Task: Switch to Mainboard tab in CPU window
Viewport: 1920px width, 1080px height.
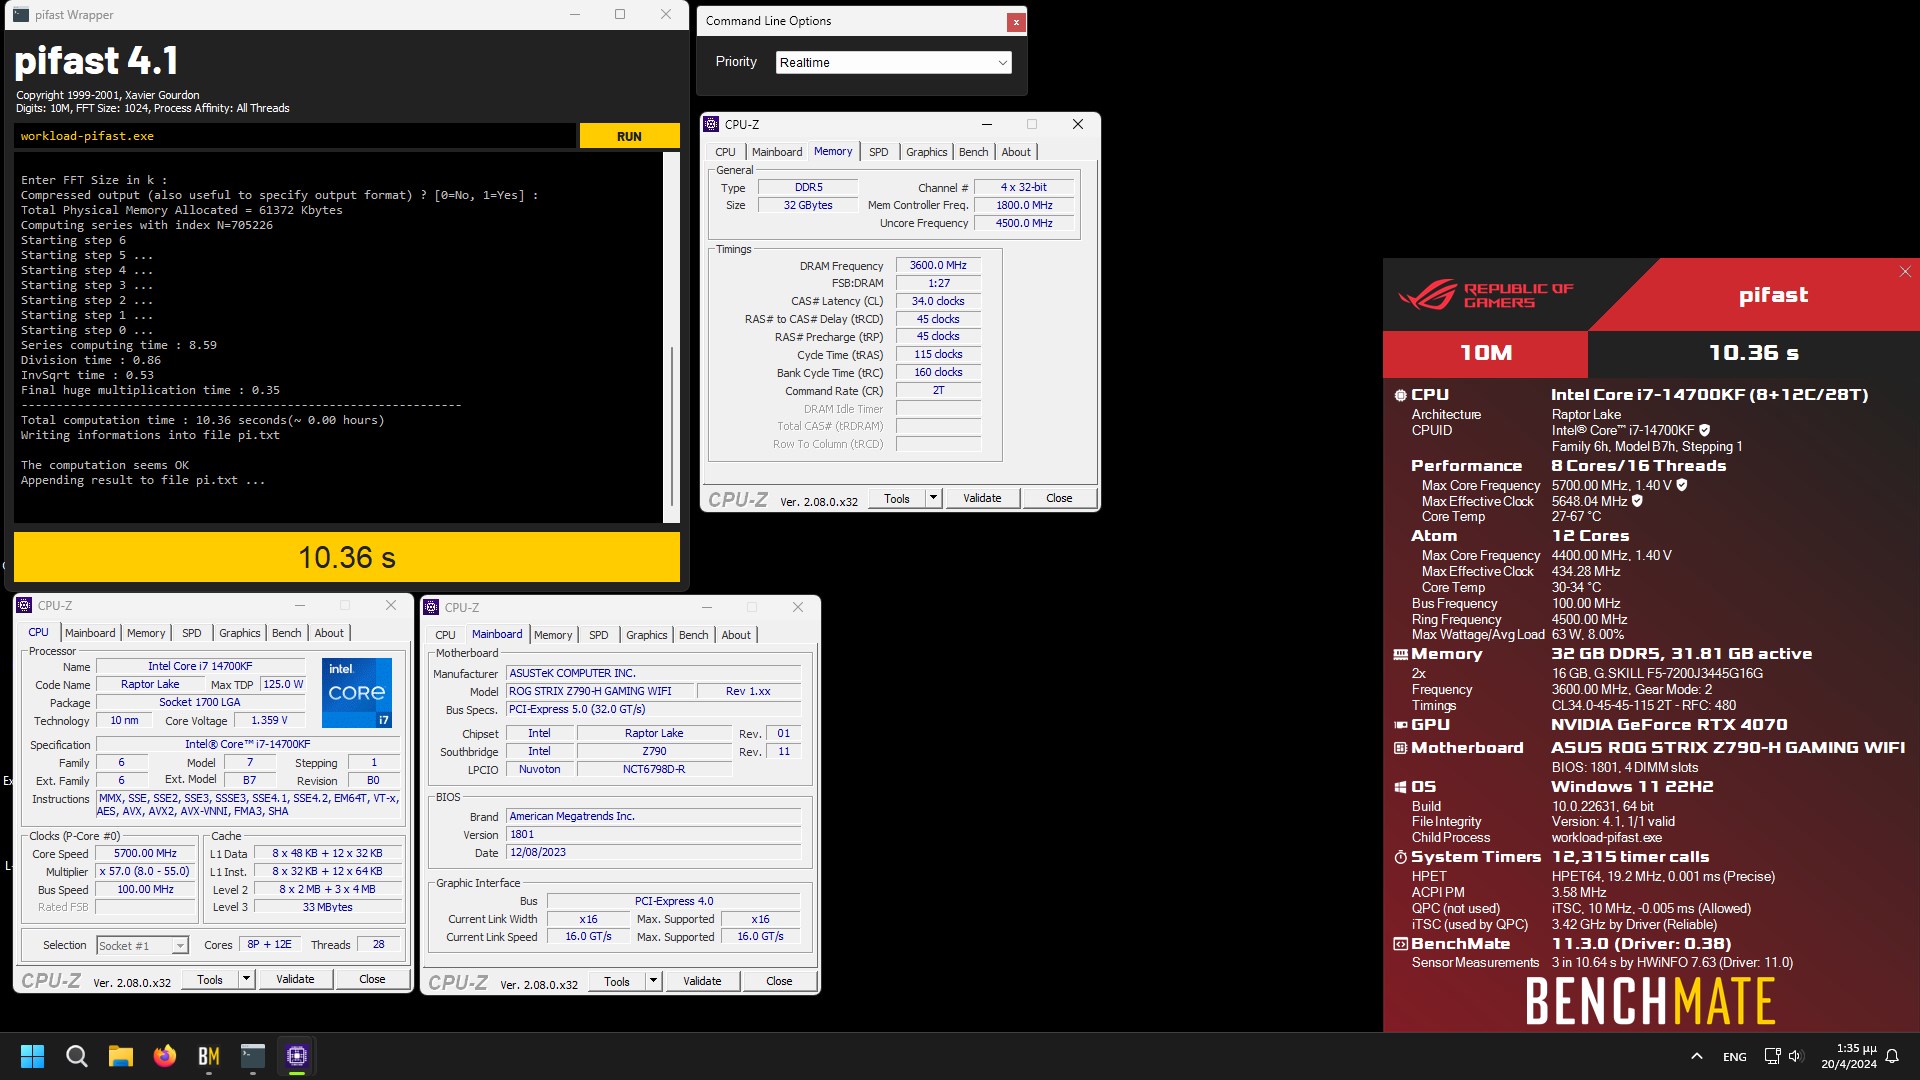Action: [x=90, y=633]
